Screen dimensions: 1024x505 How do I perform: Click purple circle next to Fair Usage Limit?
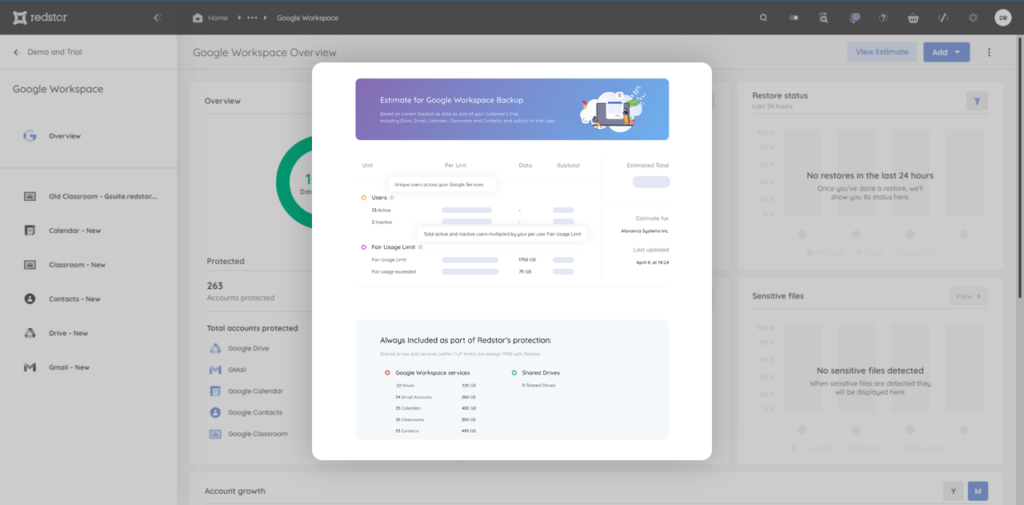click(363, 248)
